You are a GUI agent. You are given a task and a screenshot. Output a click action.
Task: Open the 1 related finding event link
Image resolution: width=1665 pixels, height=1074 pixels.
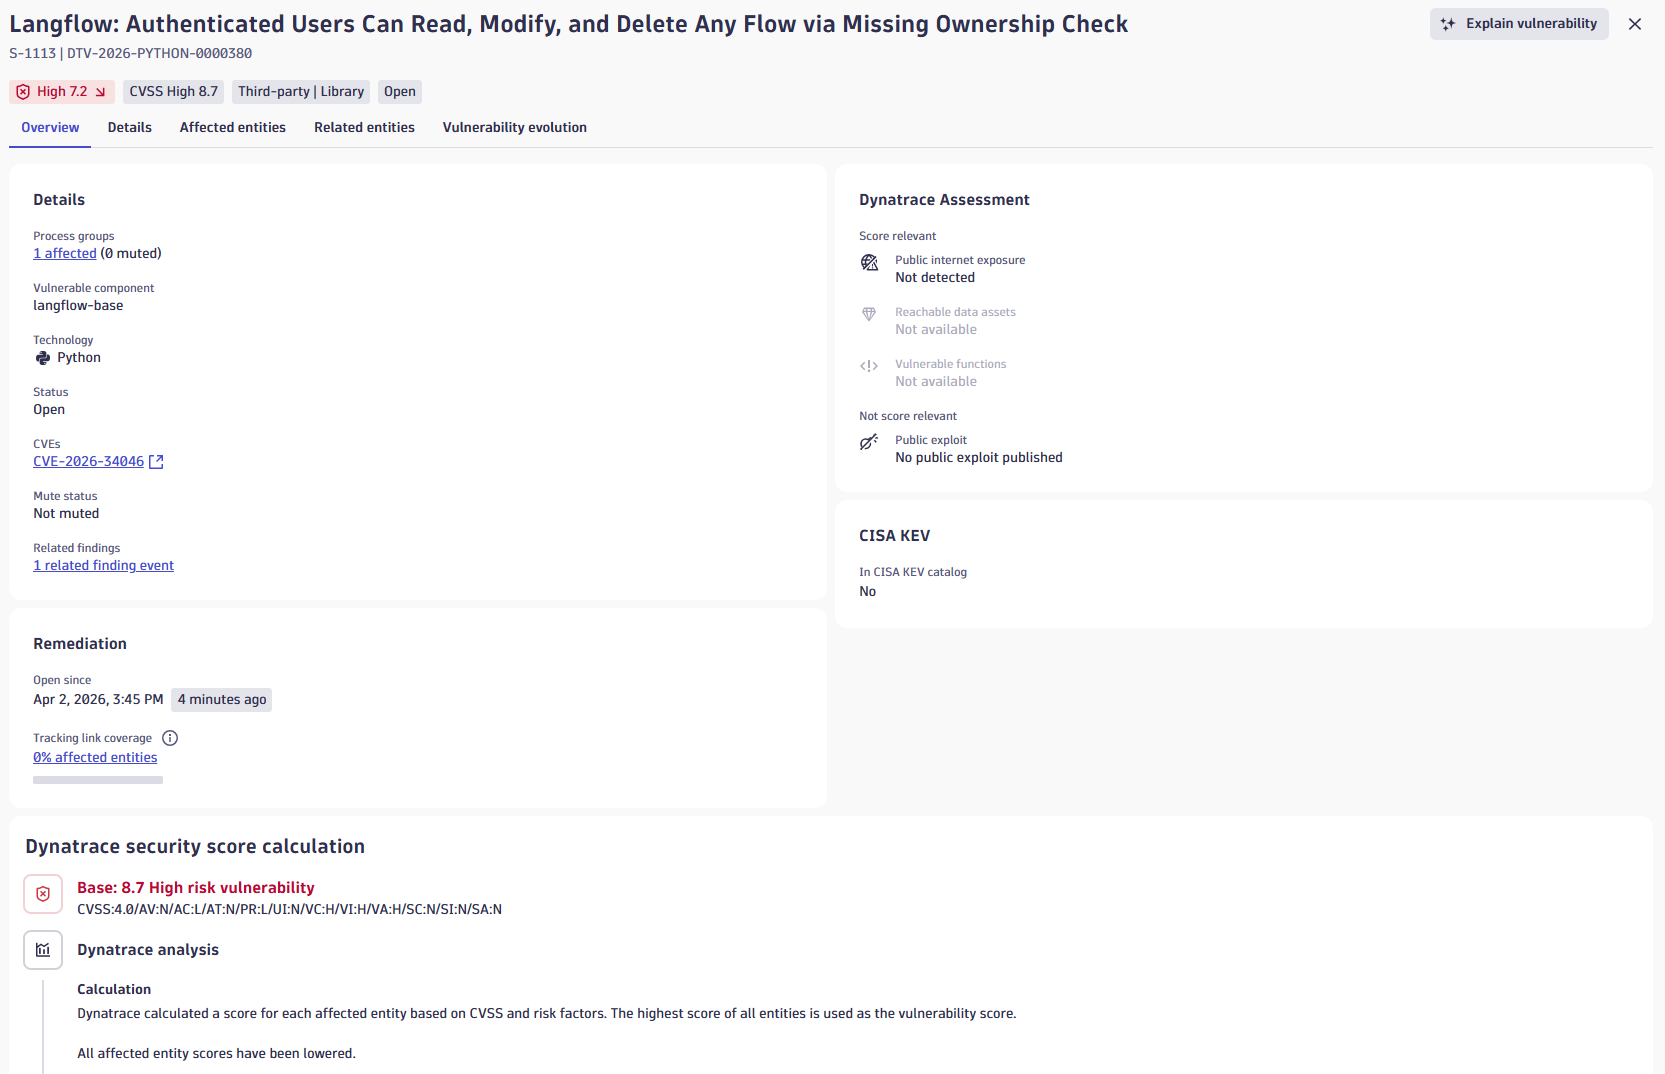click(104, 566)
